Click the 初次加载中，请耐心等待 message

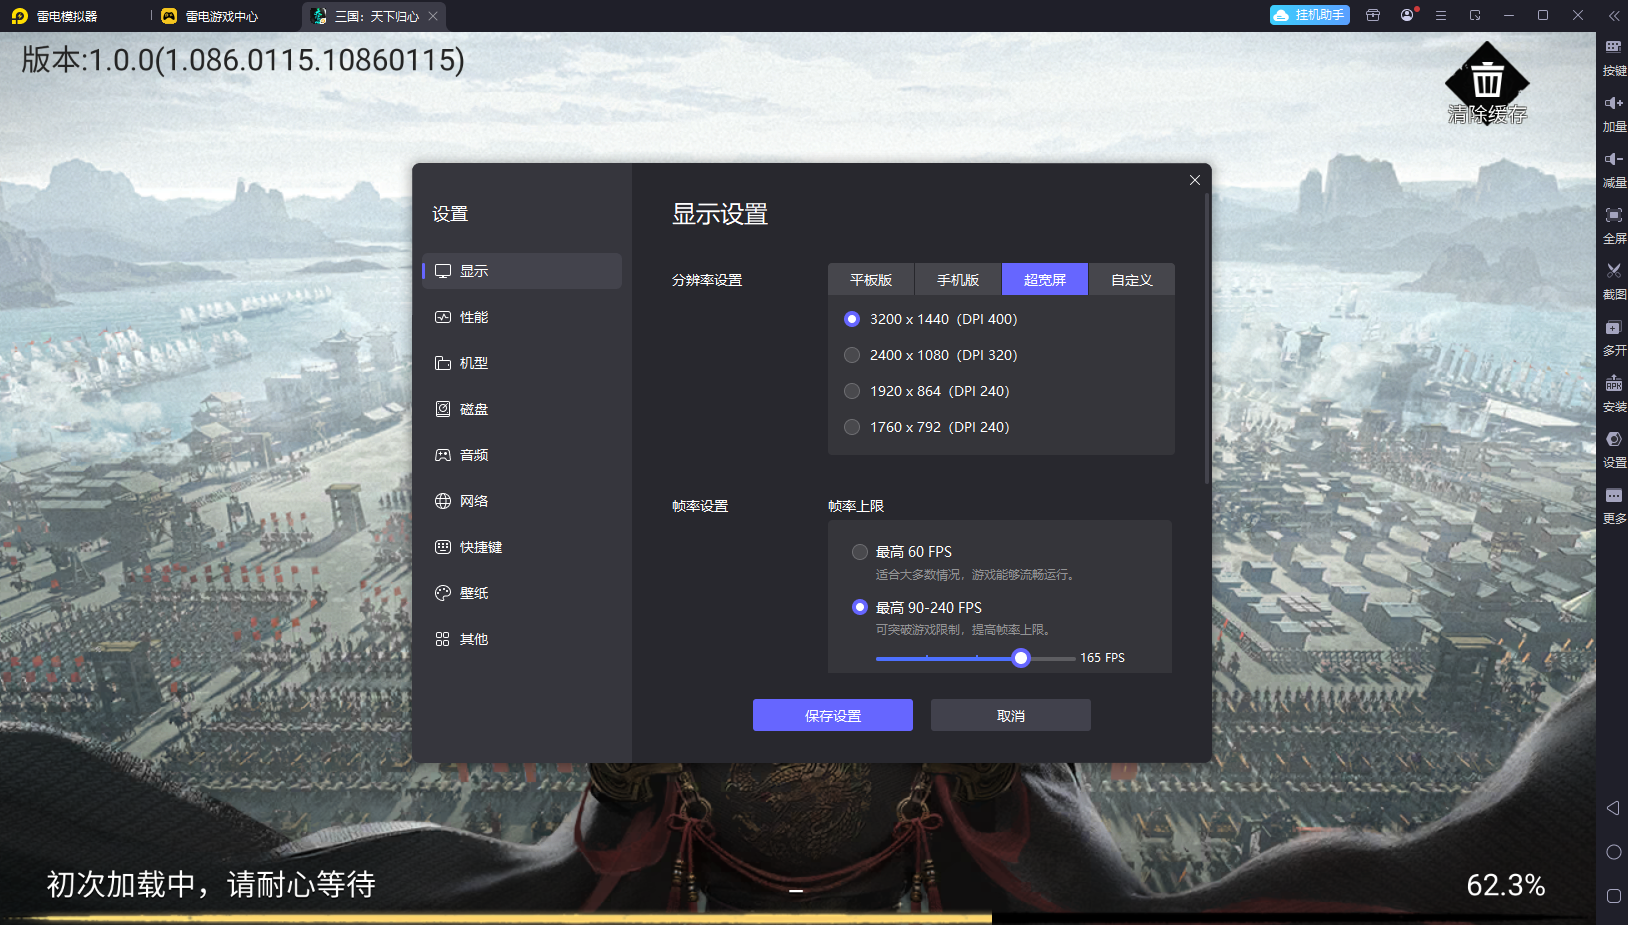tap(211, 884)
